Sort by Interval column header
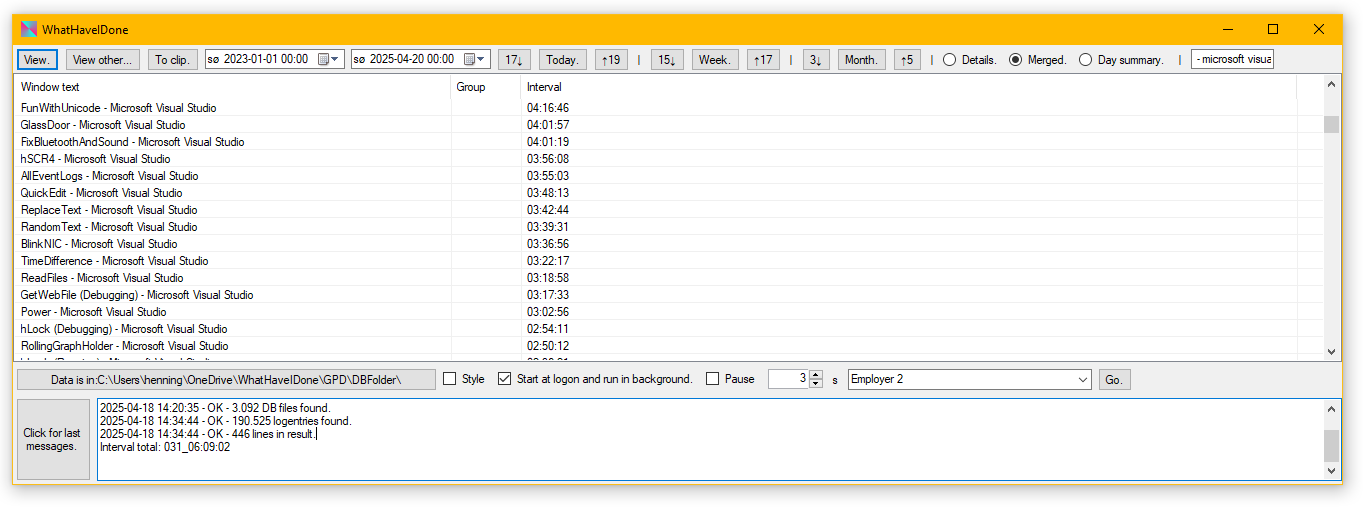This screenshot has width=1363, height=512. click(x=908, y=87)
